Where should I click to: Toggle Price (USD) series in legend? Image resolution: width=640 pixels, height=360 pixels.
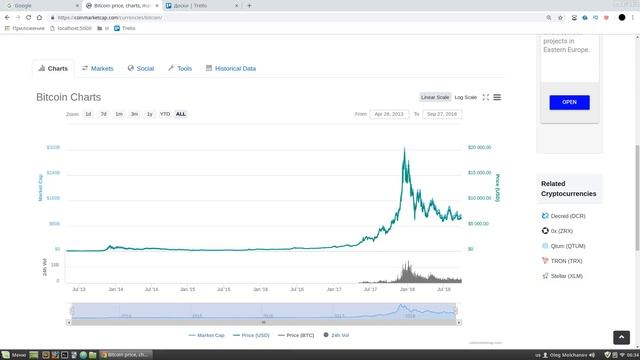(x=251, y=335)
